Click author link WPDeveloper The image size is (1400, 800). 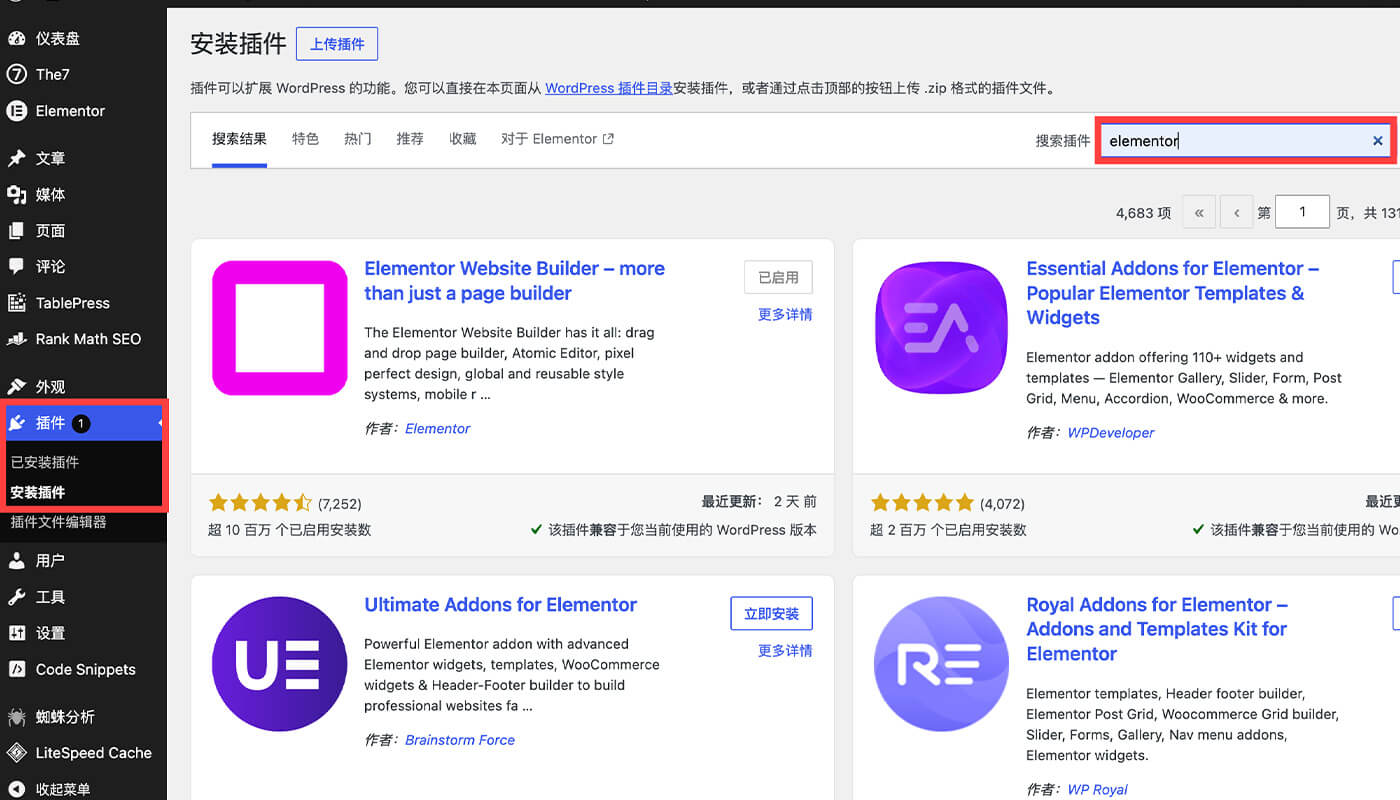coord(1110,433)
